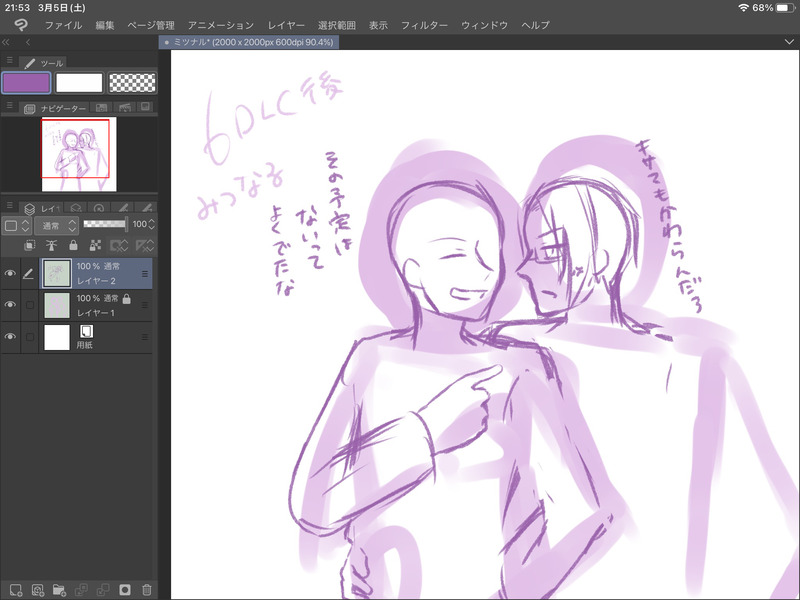Select the 用紙 layer name

tap(85, 345)
